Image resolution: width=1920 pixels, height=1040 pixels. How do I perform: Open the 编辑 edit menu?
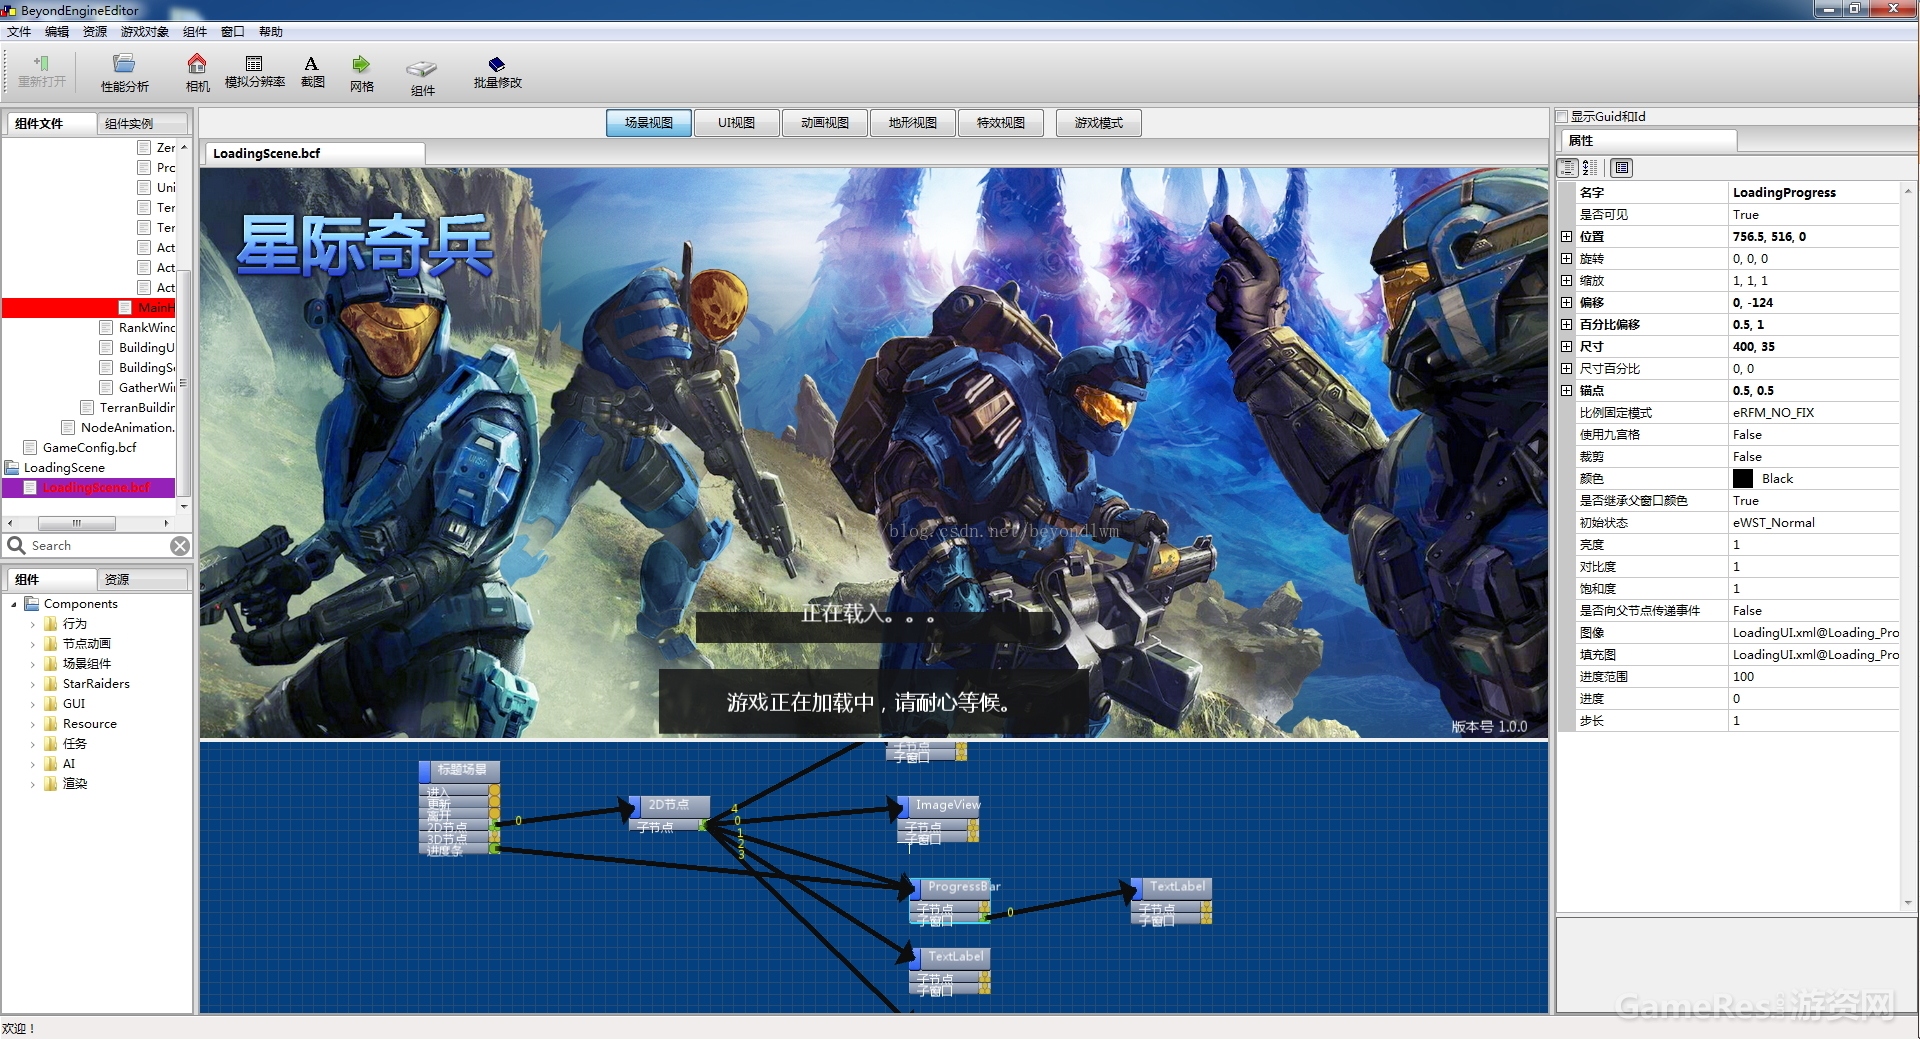click(x=56, y=32)
